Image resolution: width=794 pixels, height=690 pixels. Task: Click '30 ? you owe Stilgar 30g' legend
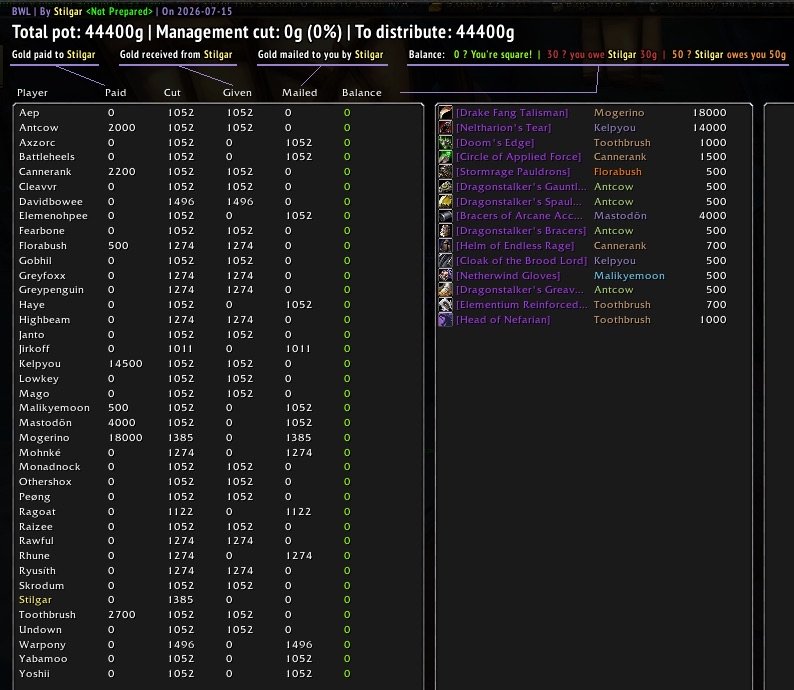602,54
